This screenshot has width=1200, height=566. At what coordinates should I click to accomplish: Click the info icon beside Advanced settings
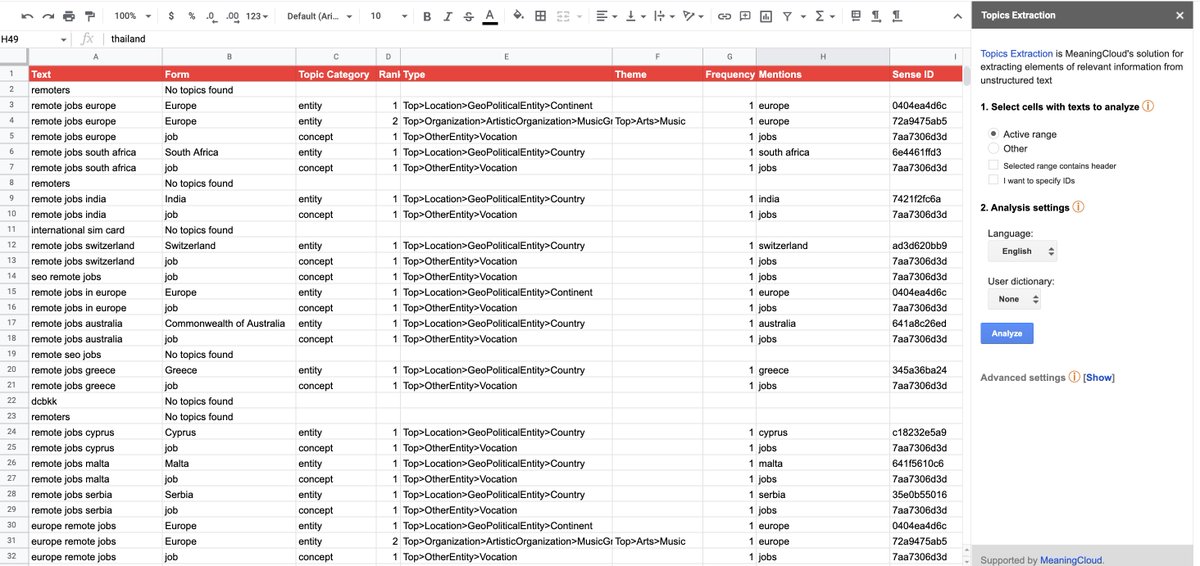click(x=1074, y=377)
